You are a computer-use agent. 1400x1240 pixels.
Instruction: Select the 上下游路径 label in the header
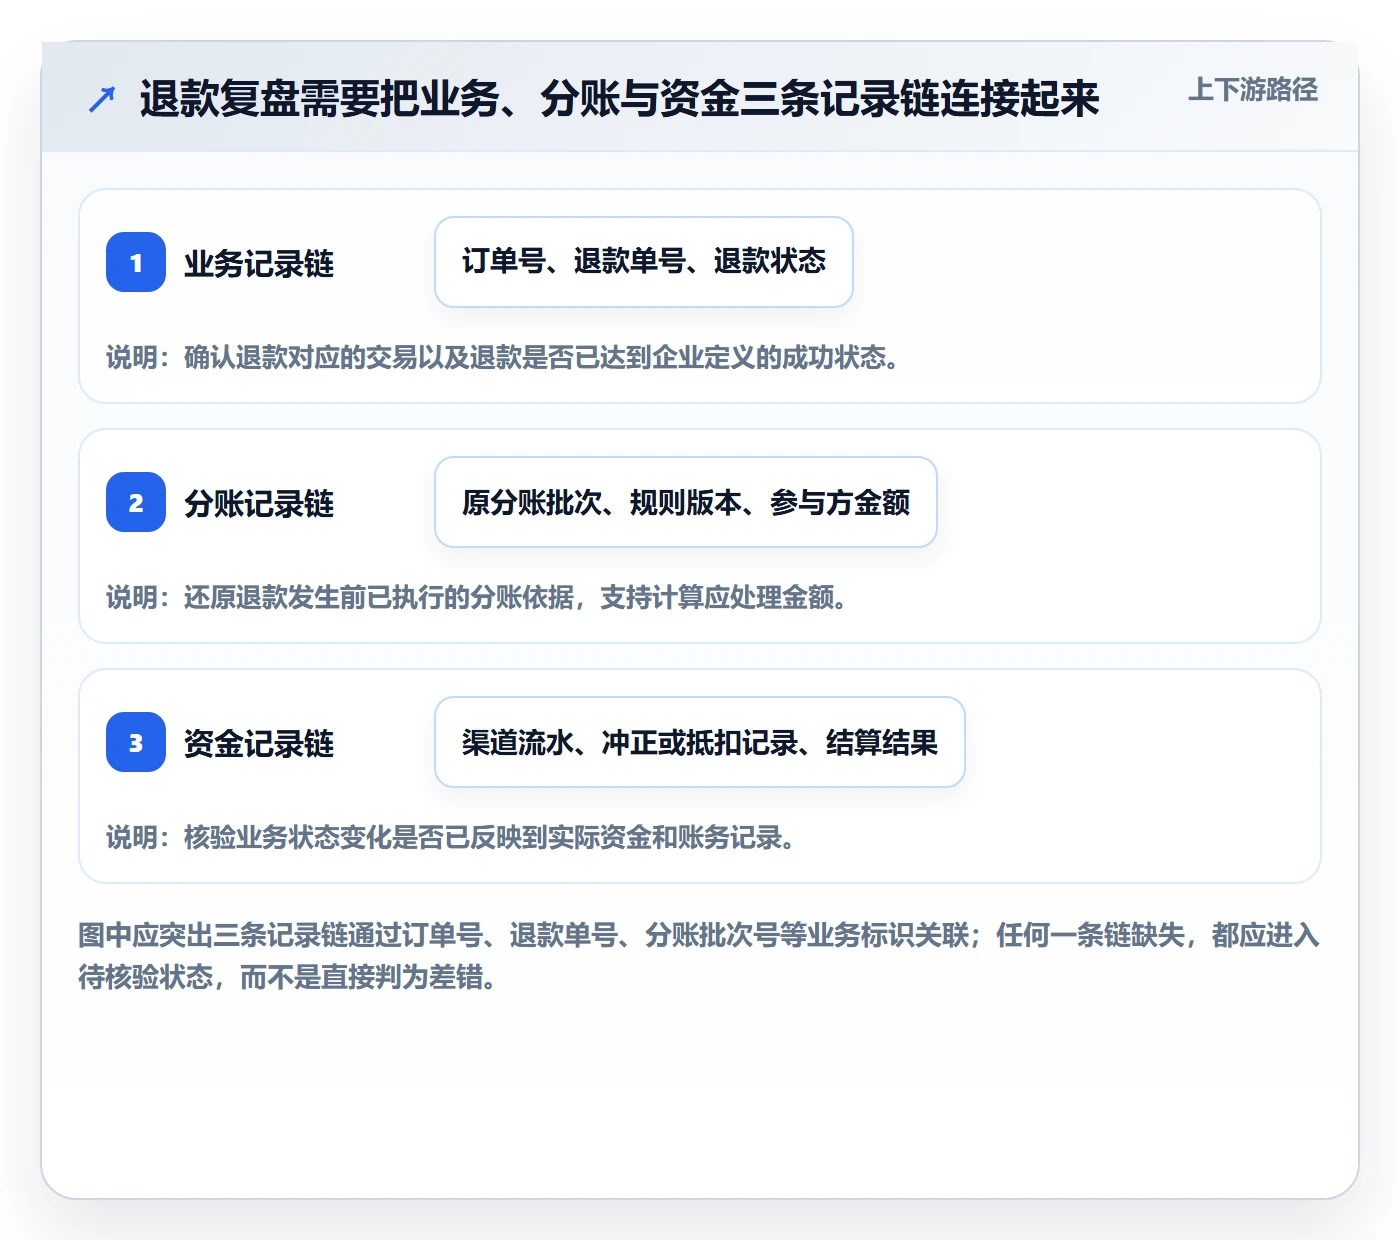click(x=1253, y=90)
